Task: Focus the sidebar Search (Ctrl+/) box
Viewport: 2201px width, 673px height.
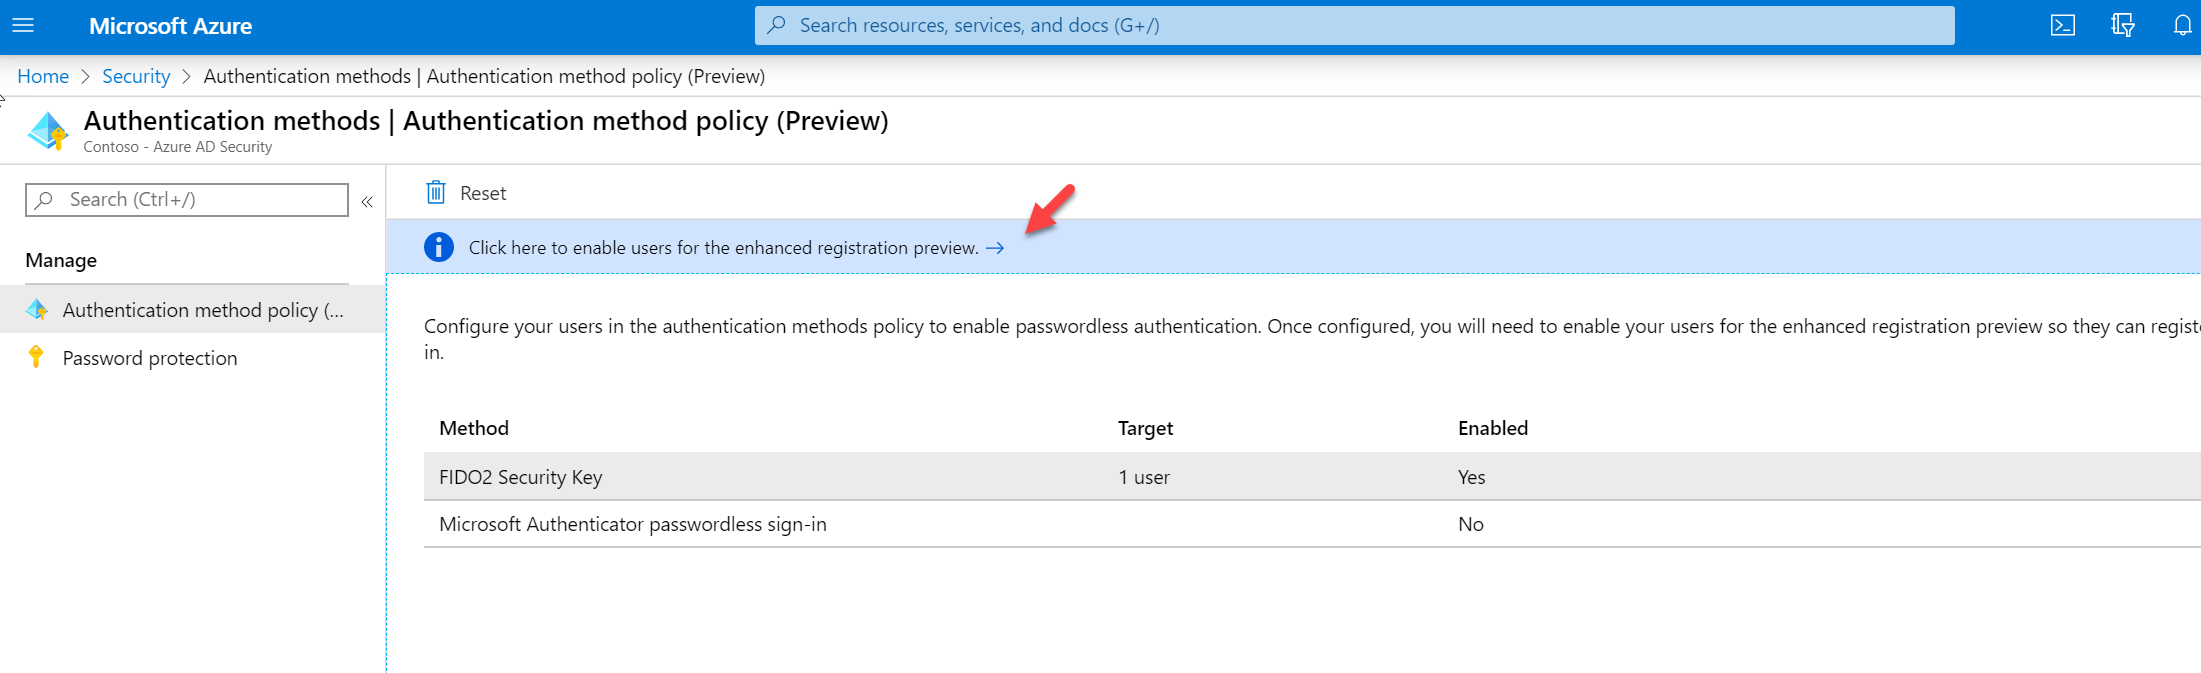Action: click(x=187, y=200)
